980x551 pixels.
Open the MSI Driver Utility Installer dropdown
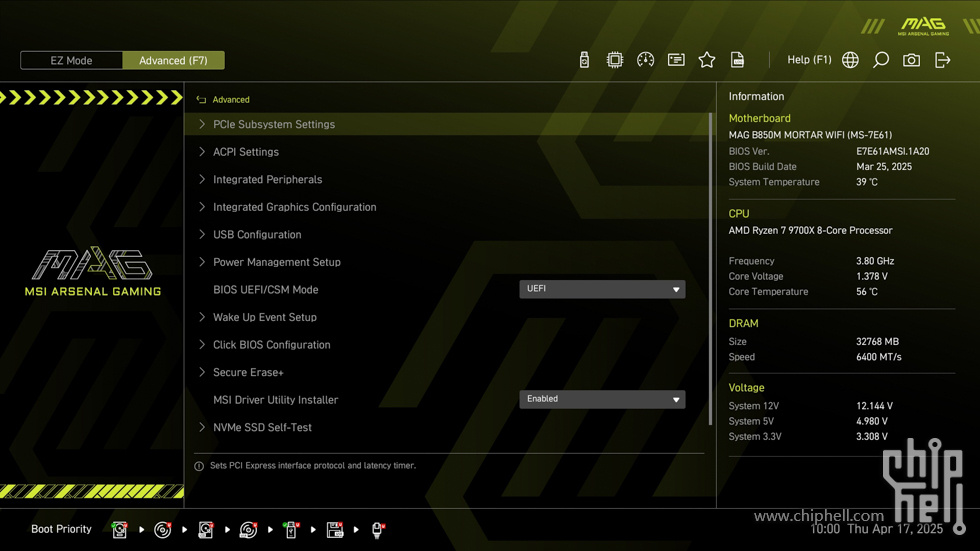tap(602, 399)
